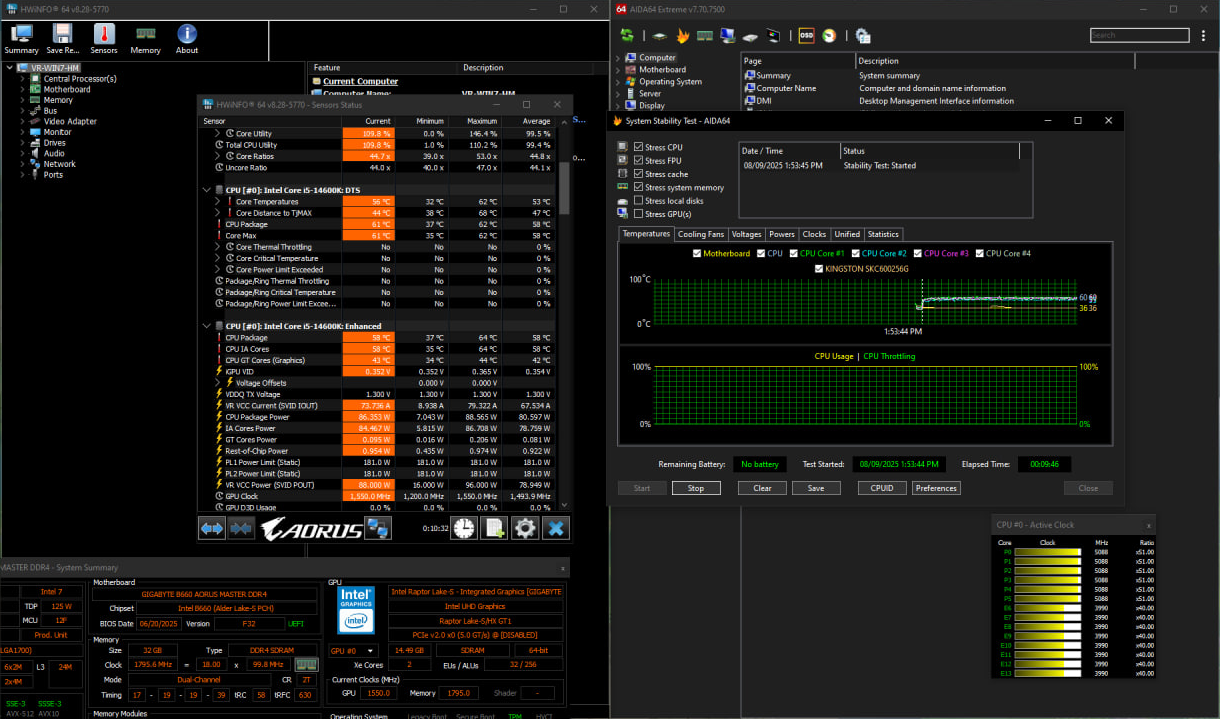This screenshot has height=719, width=1220.
Task: Enable the Stress local disks checkbox
Action: point(639,201)
